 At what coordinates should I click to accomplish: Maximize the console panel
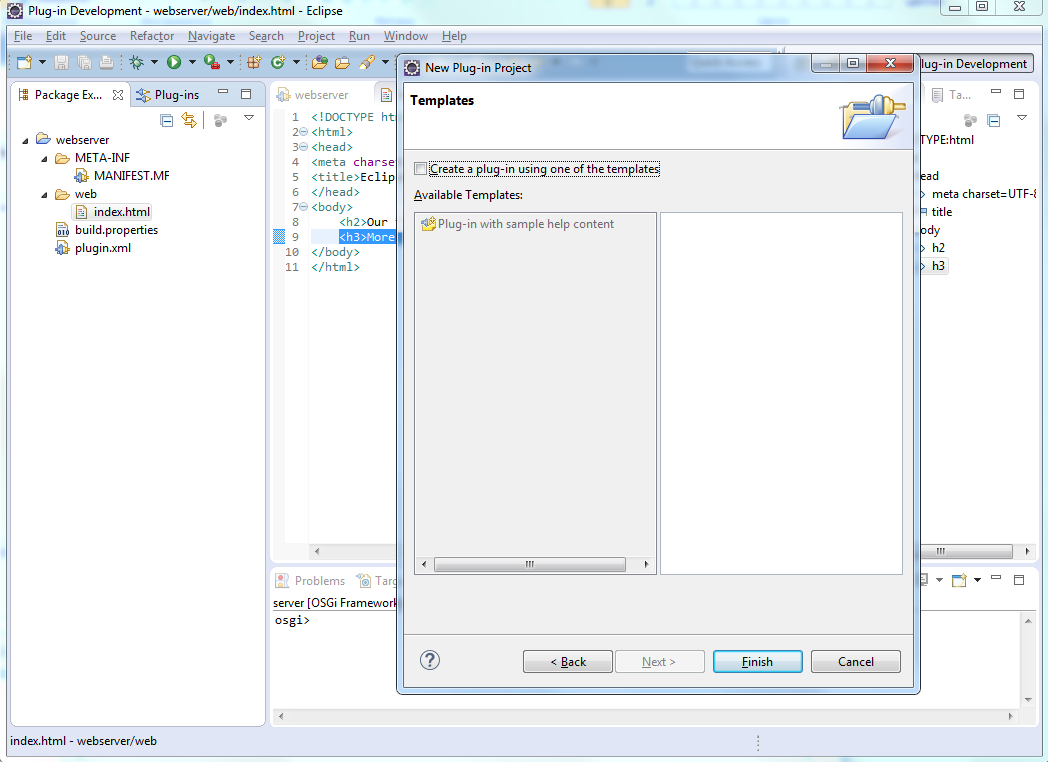[1019, 580]
